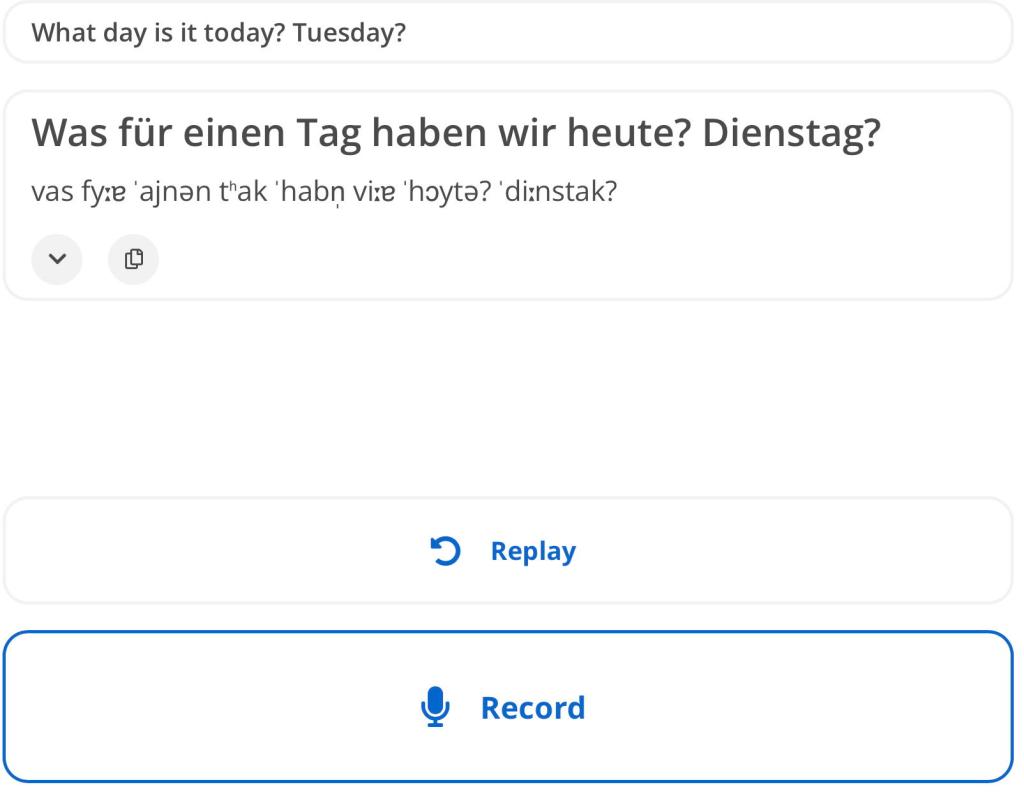Click the microphone icon
Viewport: 1024px width, 801px height.
click(434, 708)
